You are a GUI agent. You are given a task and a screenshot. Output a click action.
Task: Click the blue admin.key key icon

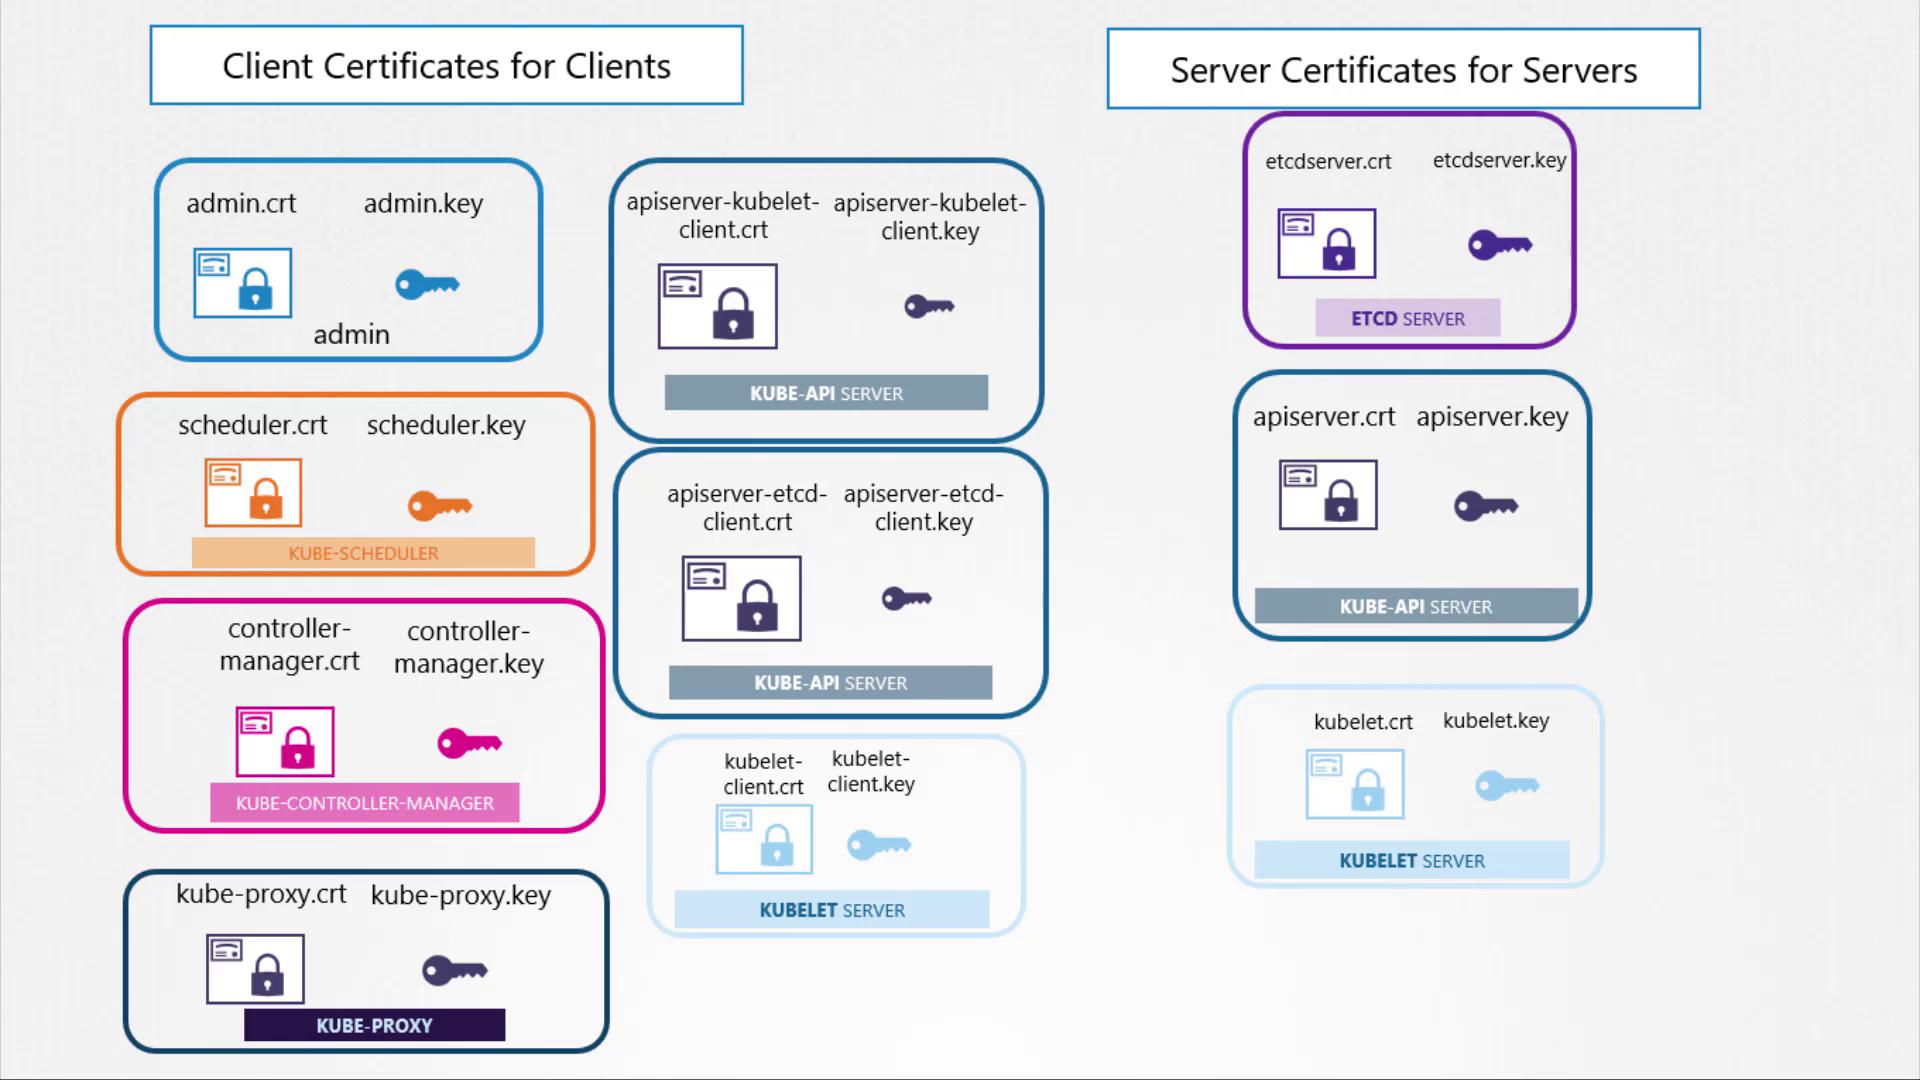click(427, 285)
